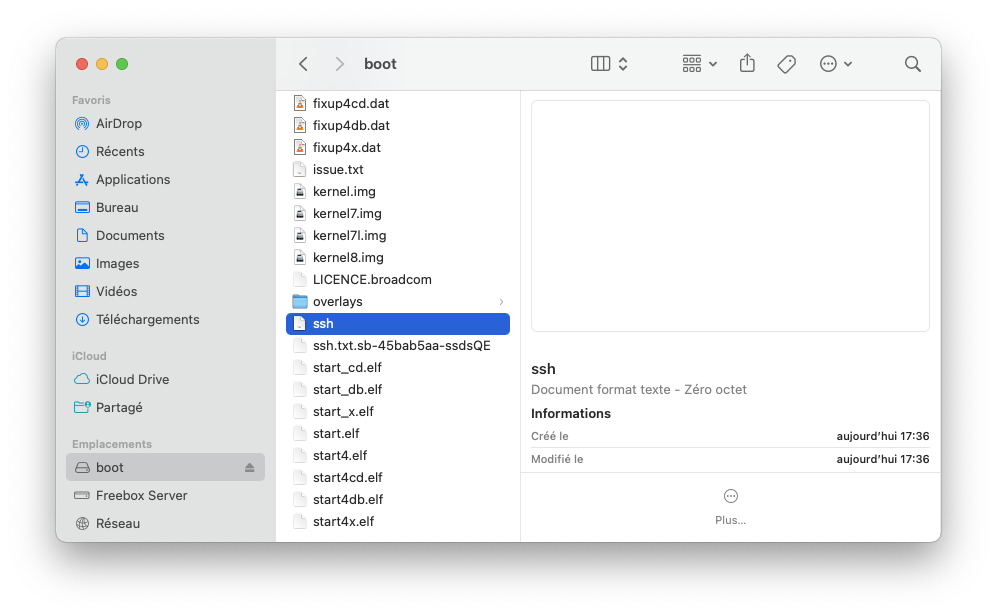Go back with the left chevron button
Viewport: 997px width, 616px height.
pos(303,64)
